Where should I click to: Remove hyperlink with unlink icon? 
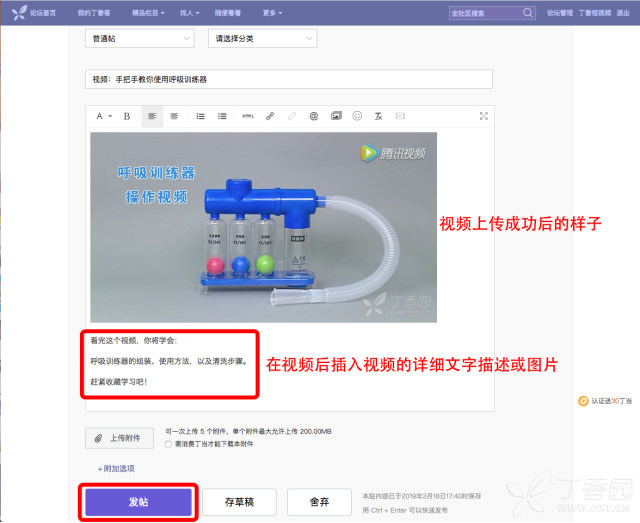click(292, 116)
